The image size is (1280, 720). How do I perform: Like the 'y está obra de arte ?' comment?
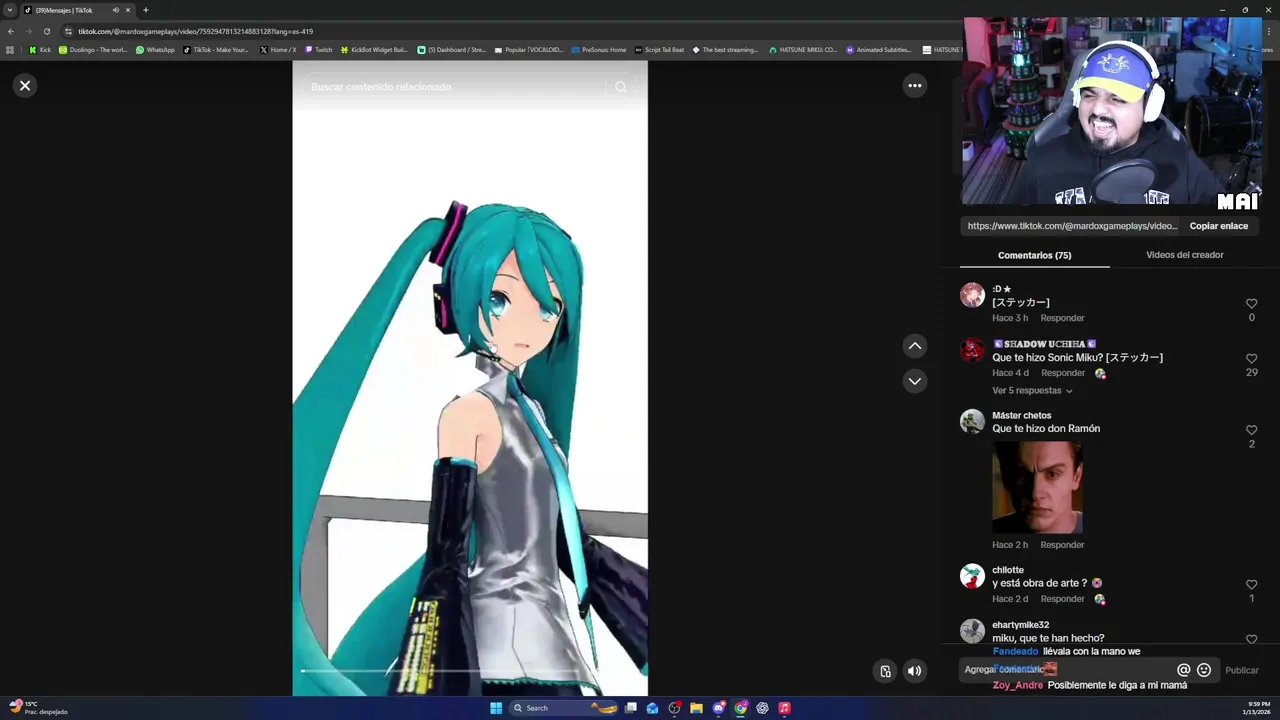click(x=1251, y=585)
